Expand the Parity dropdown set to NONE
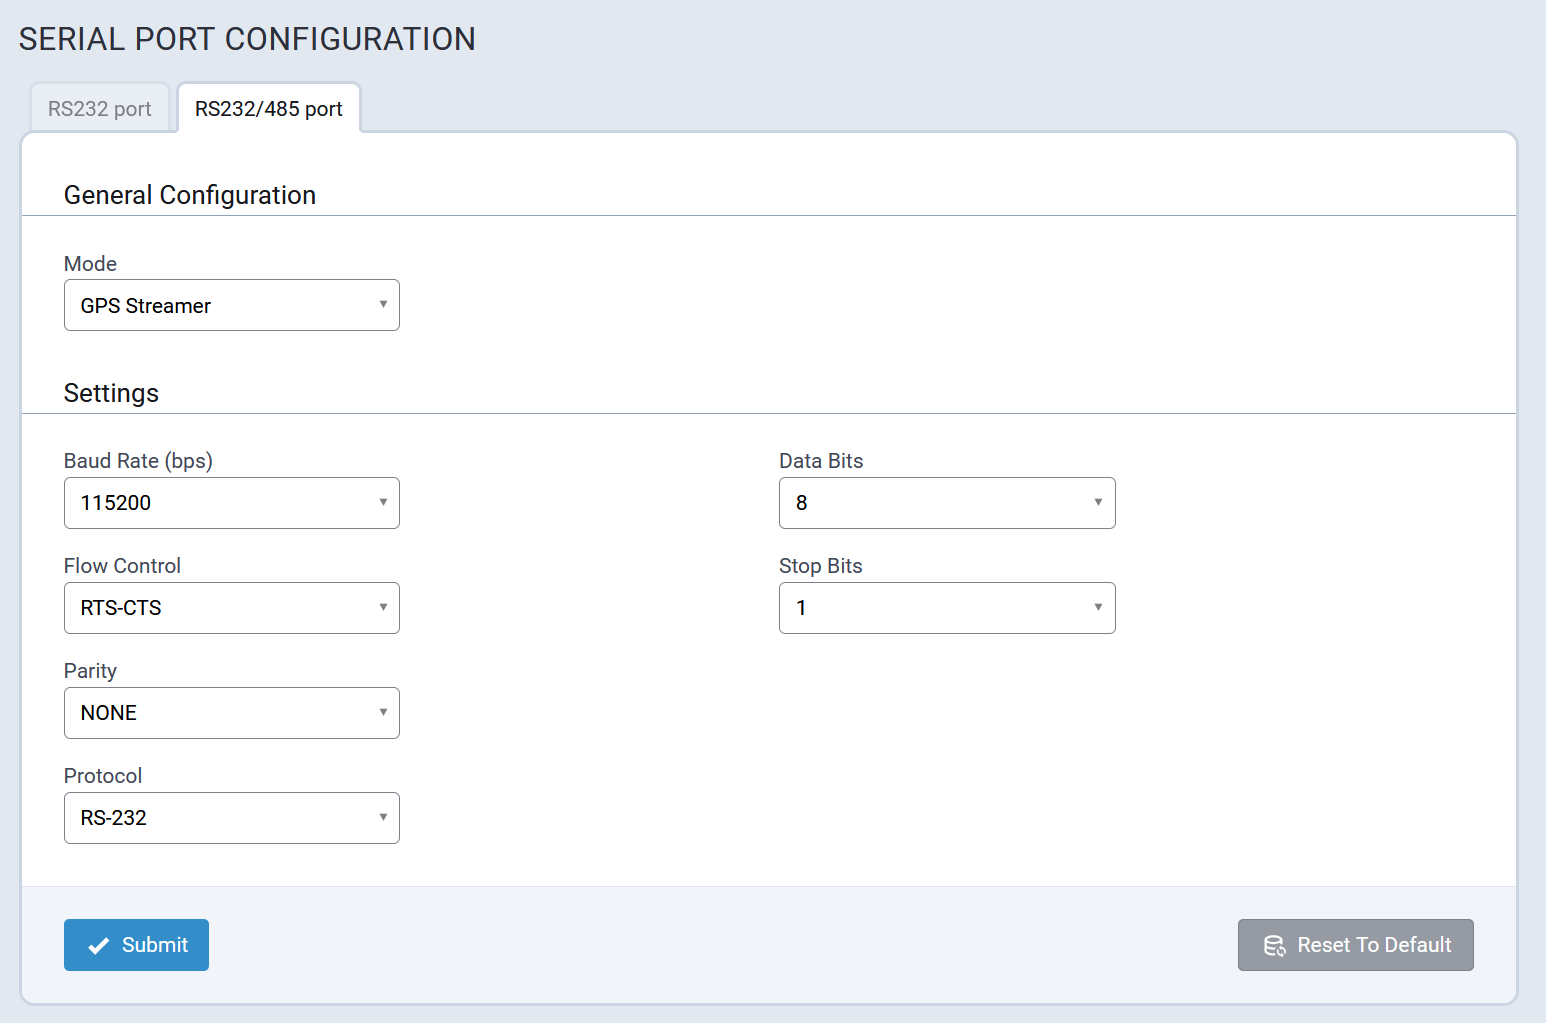 click(232, 713)
